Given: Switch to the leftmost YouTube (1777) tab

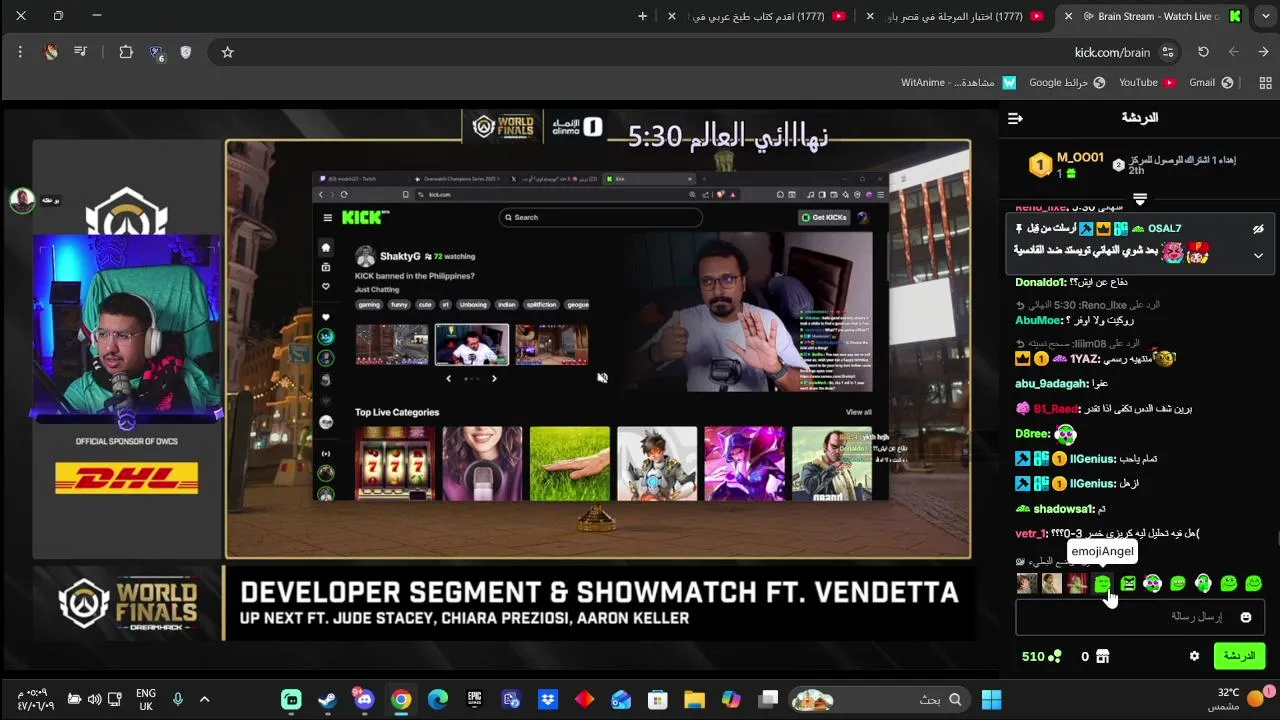Looking at the screenshot, I should coord(760,16).
